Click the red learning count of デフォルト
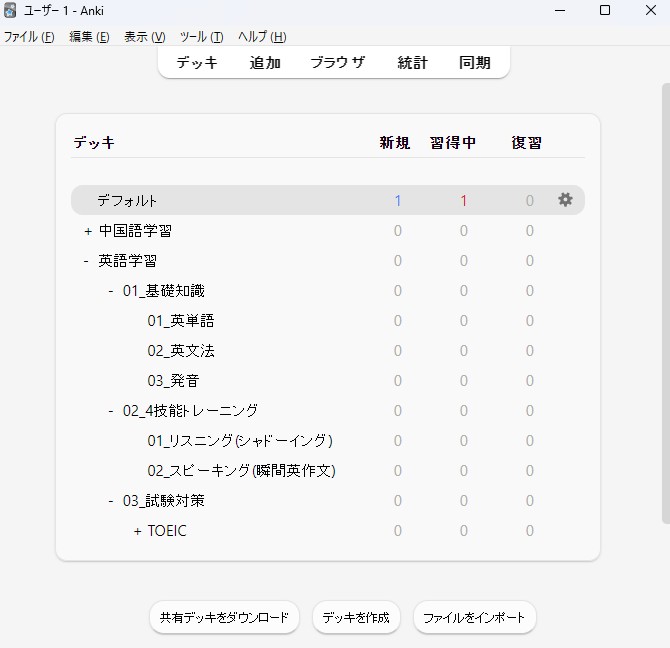The height and width of the screenshot is (648, 670). click(x=464, y=200)
